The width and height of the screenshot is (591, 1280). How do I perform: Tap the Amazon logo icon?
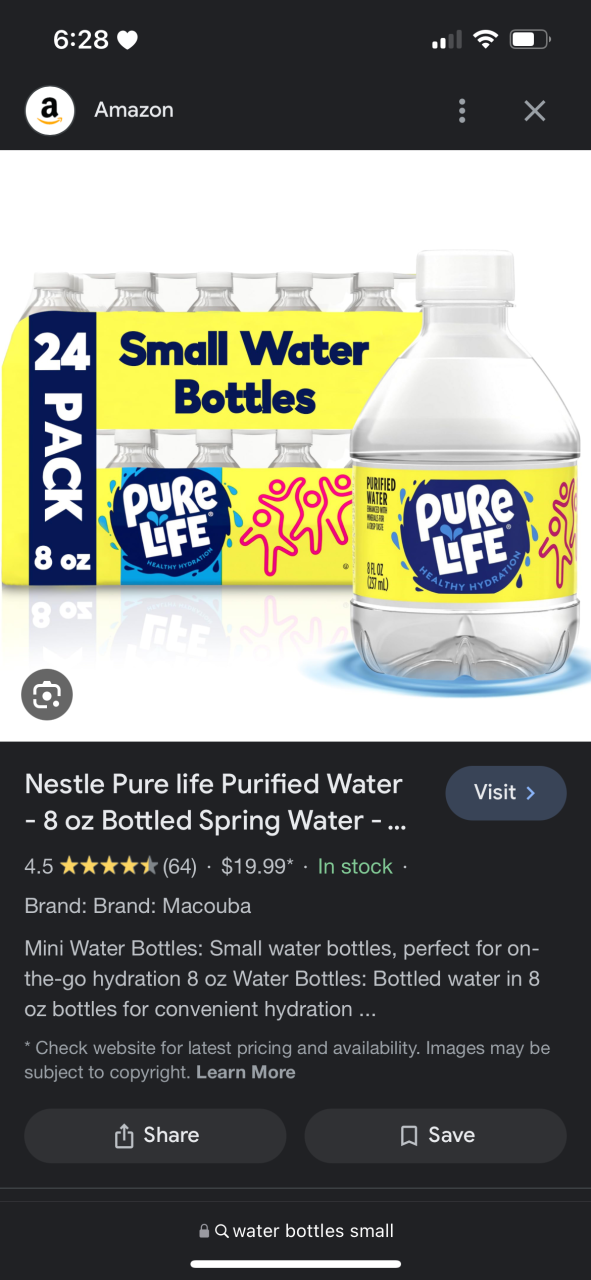tap(49, 110)
